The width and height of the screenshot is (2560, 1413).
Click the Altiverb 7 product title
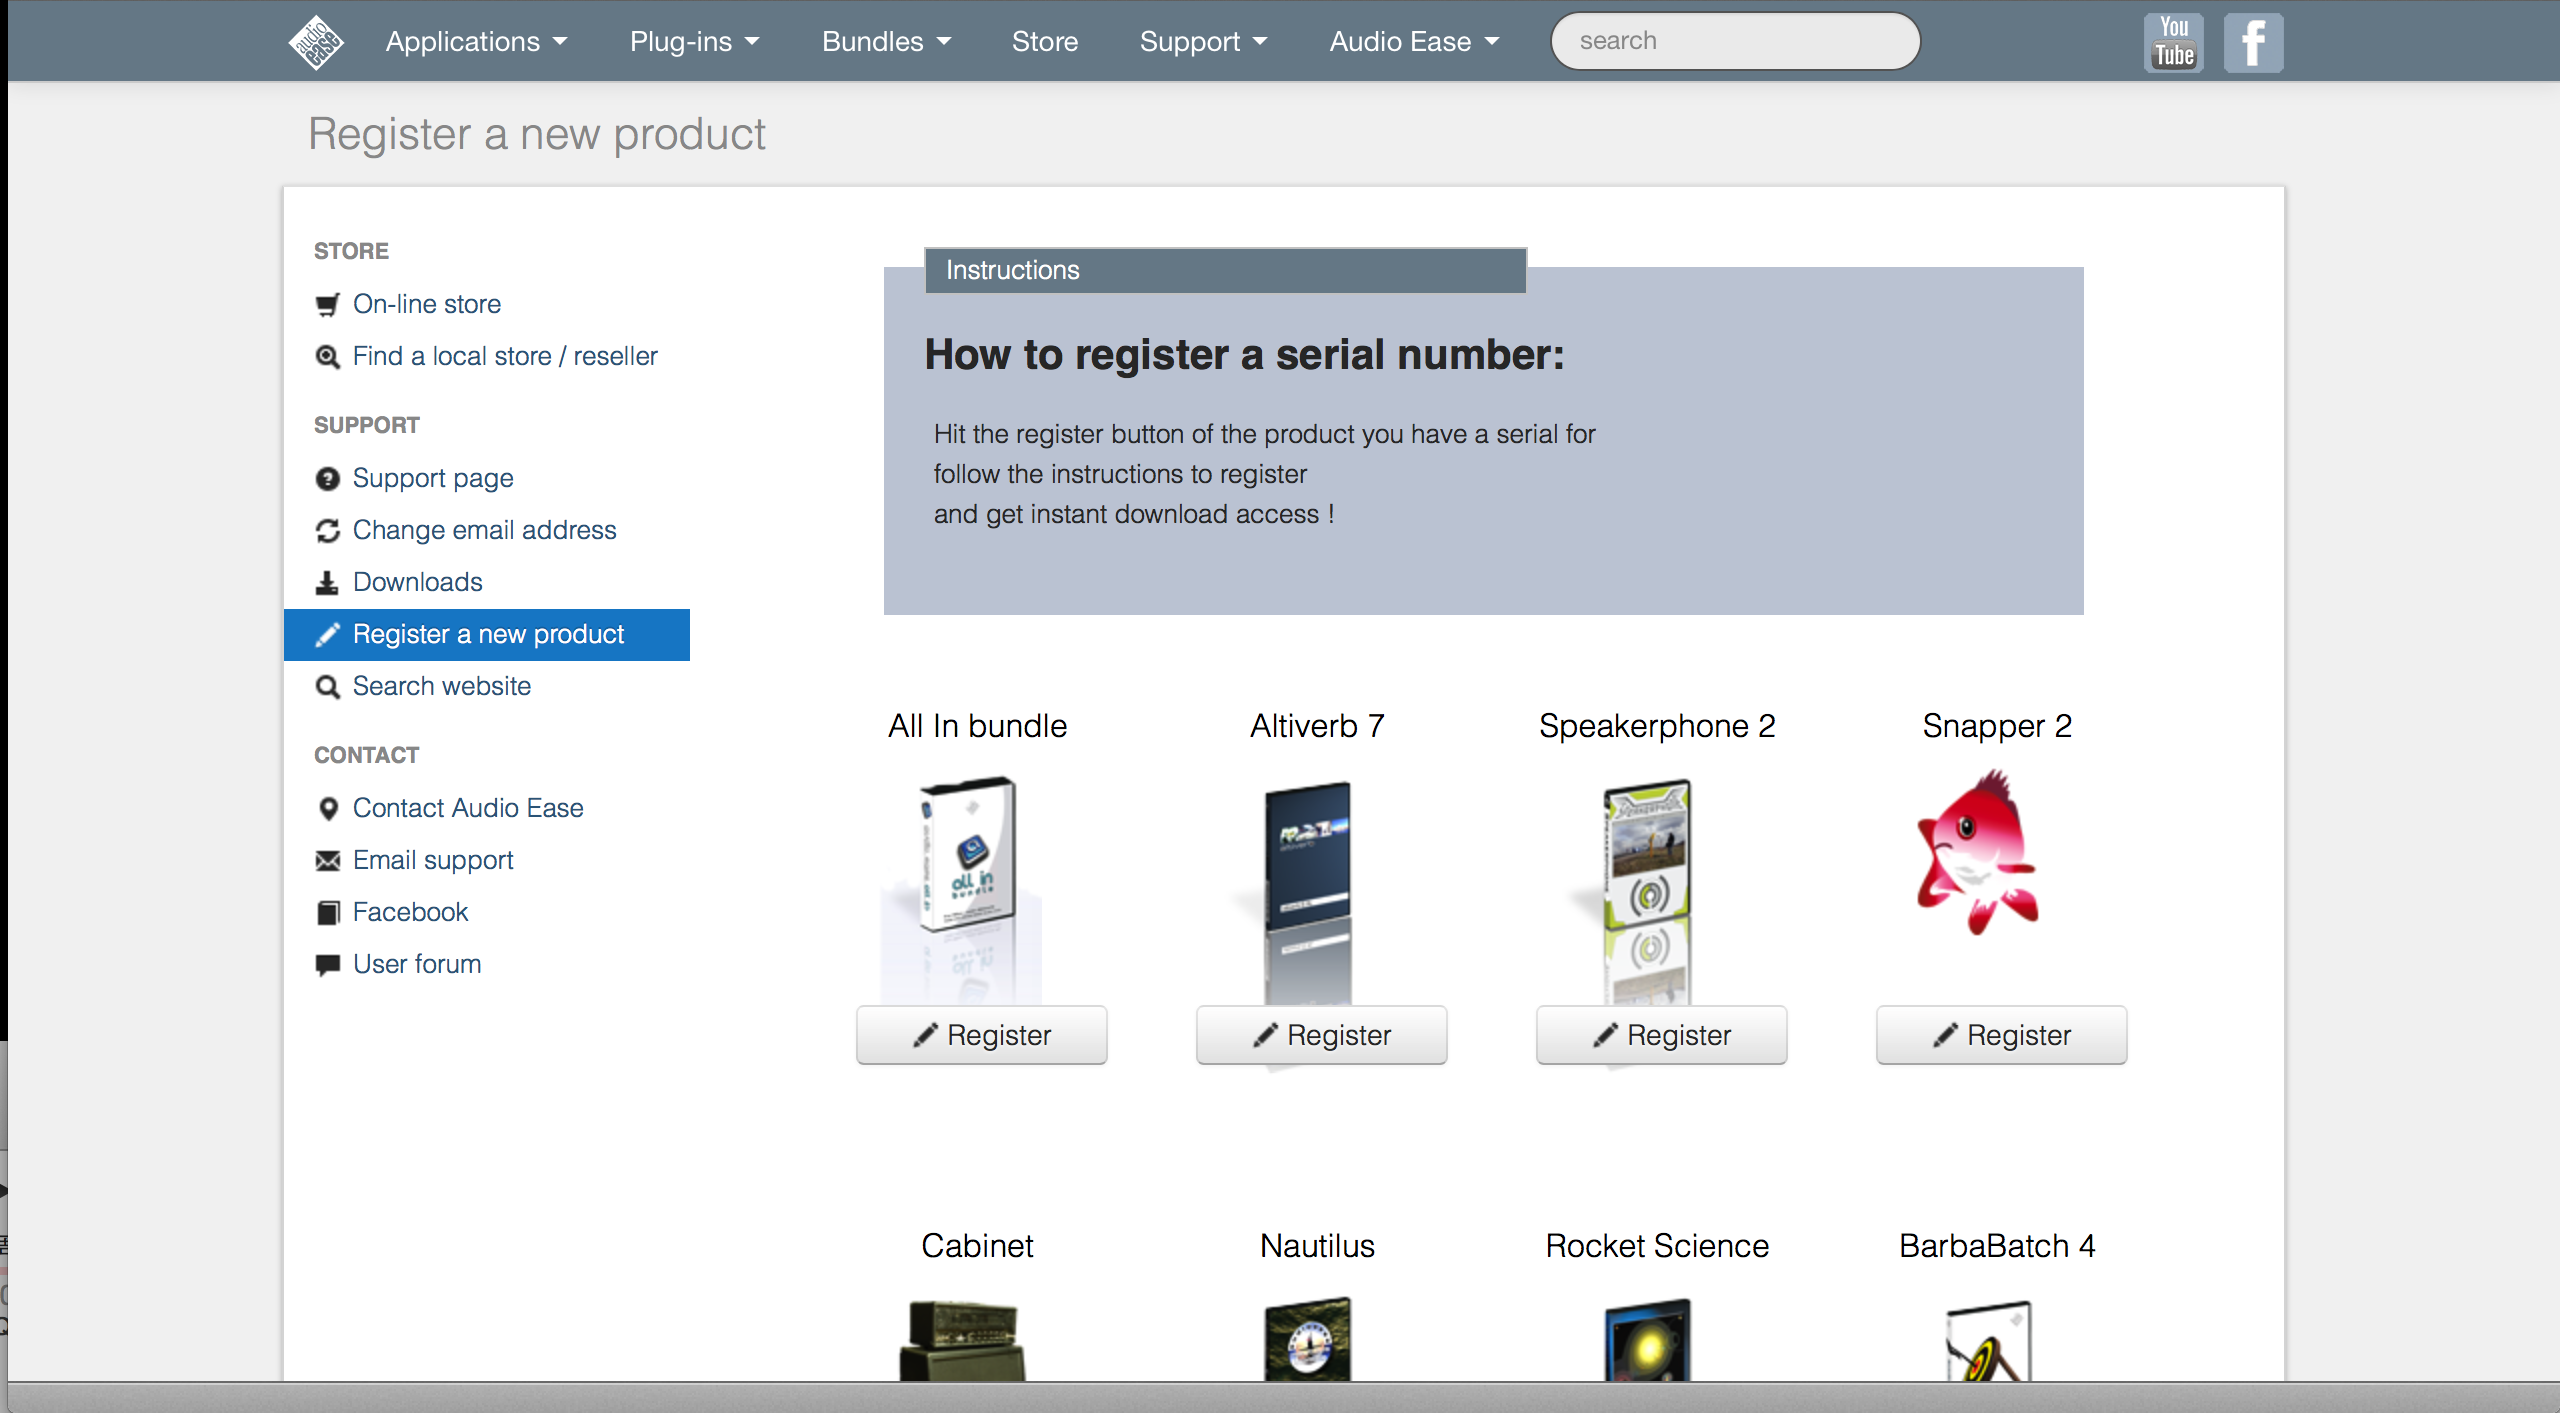click(x=1317, y=726)
